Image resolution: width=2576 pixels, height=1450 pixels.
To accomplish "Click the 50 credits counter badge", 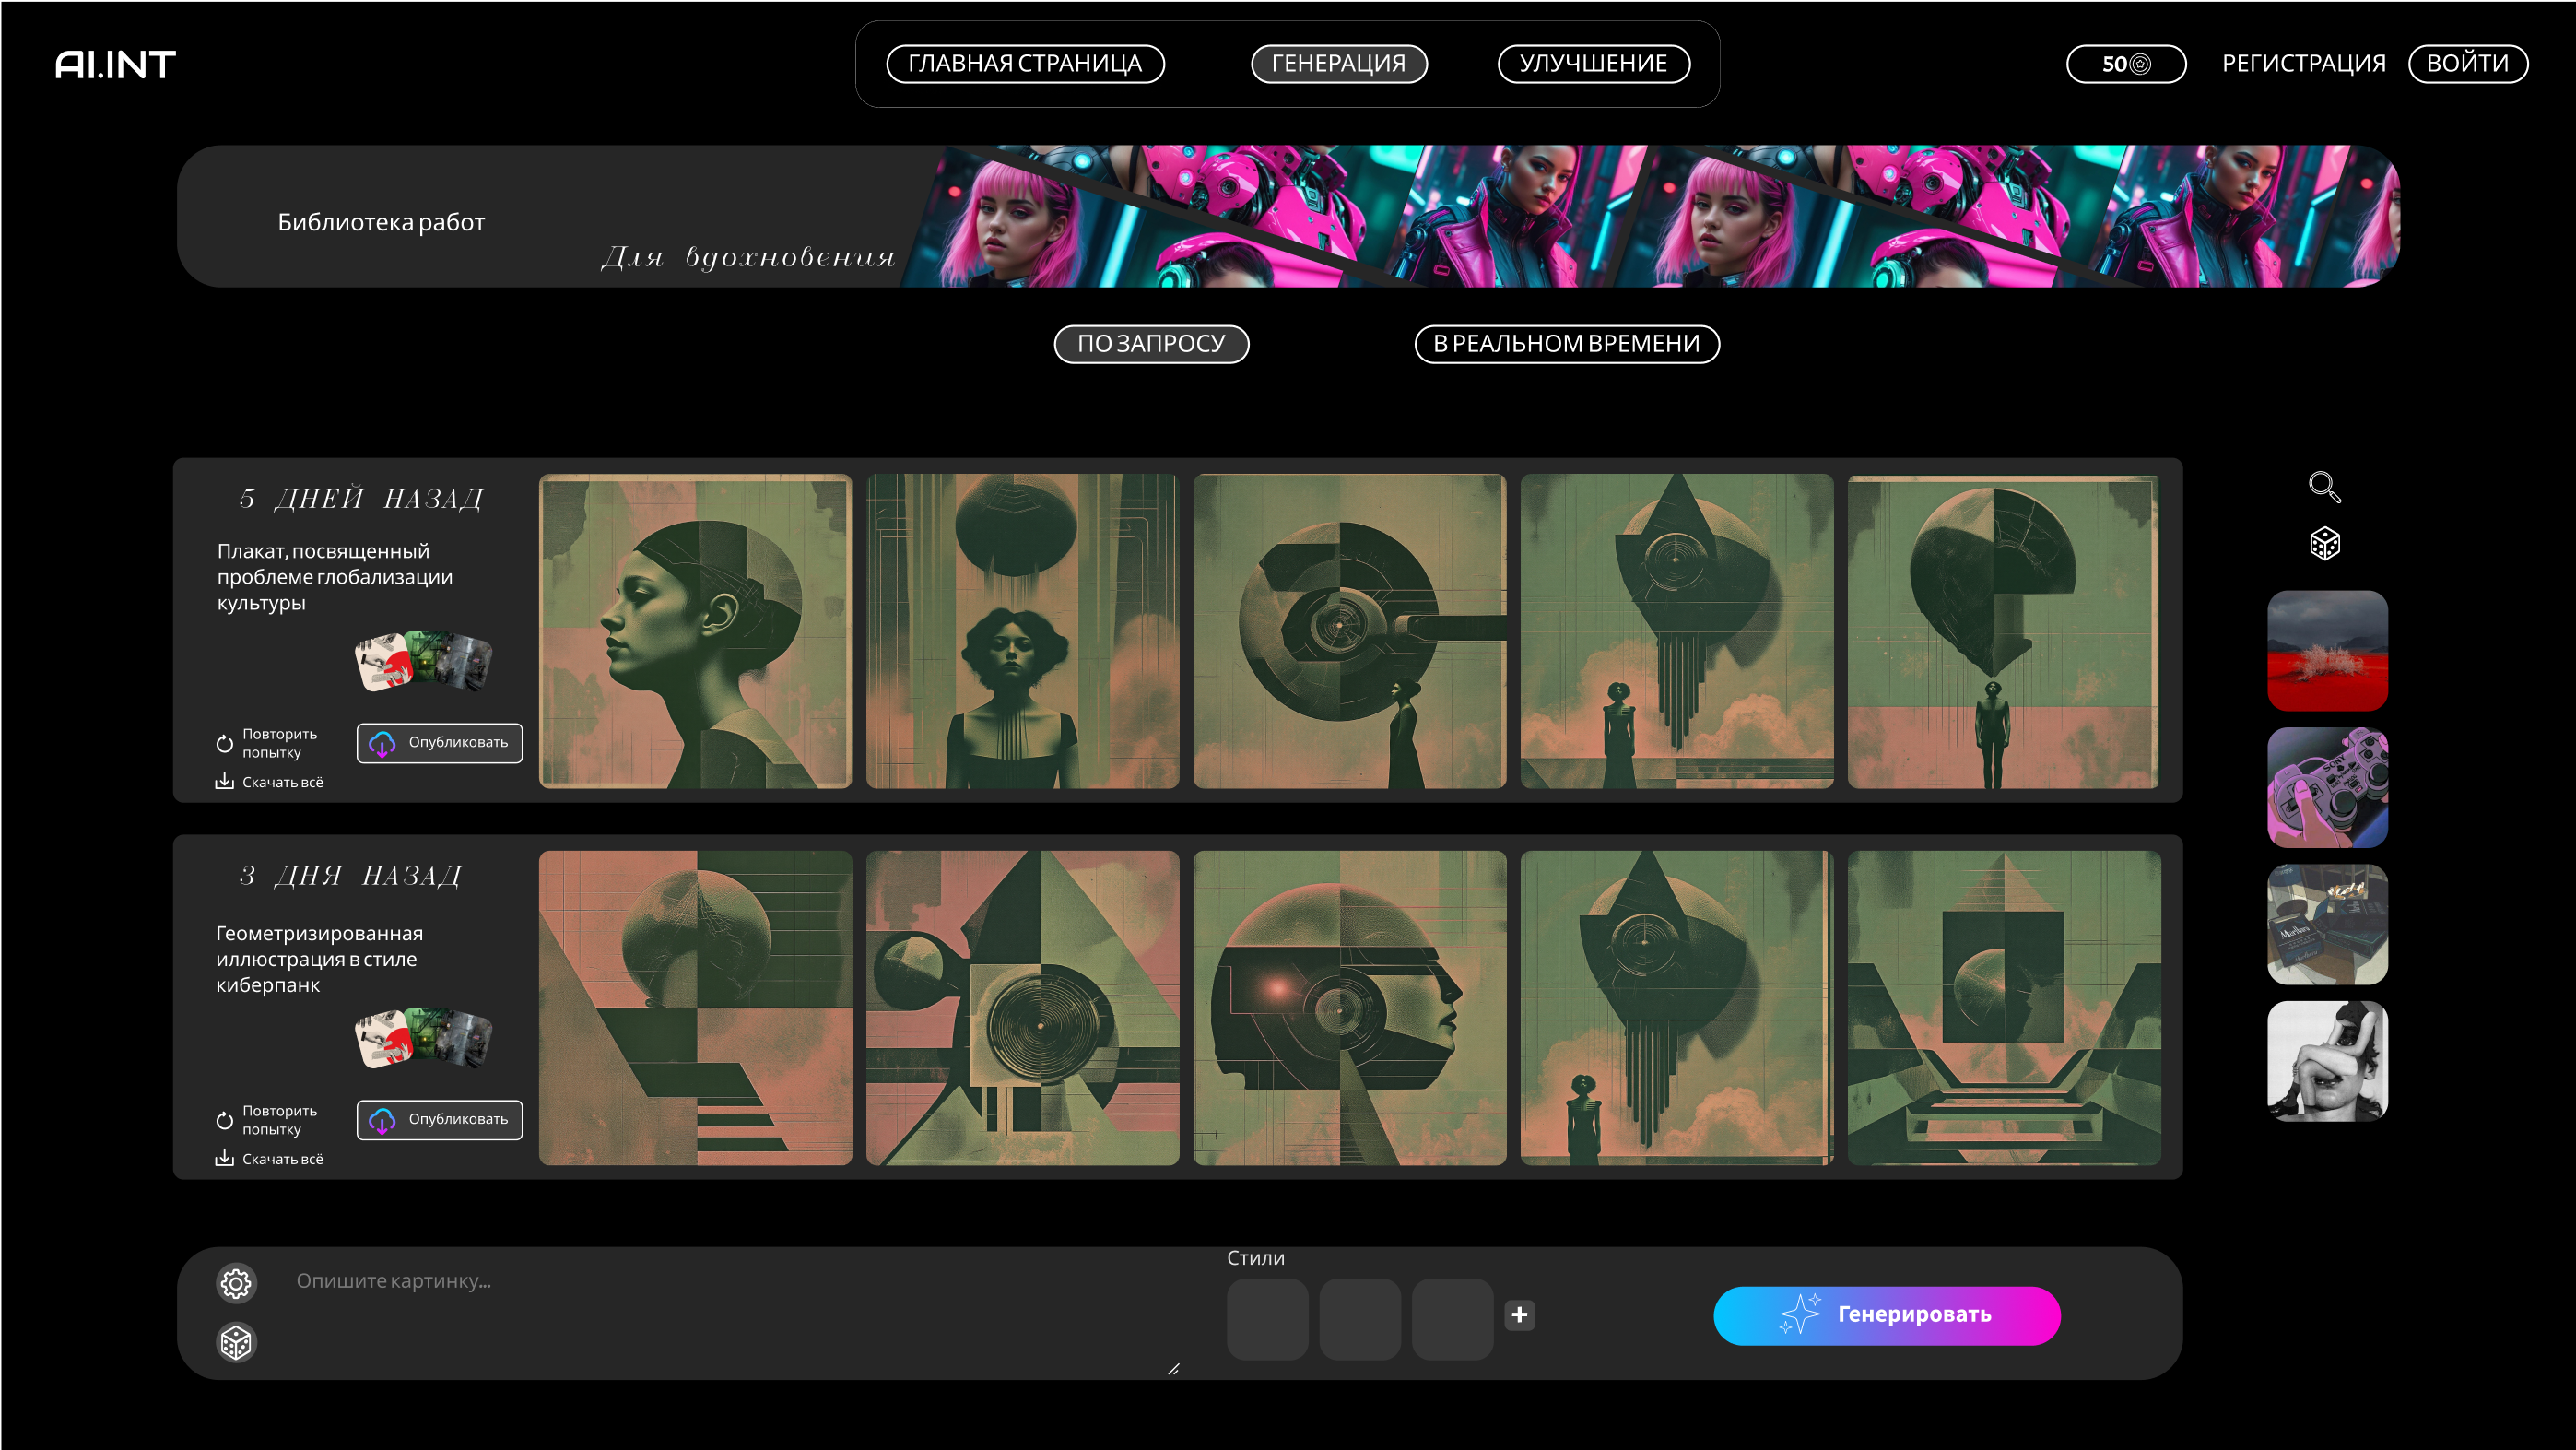I will pyautogui.click(x=2125, y=64).
